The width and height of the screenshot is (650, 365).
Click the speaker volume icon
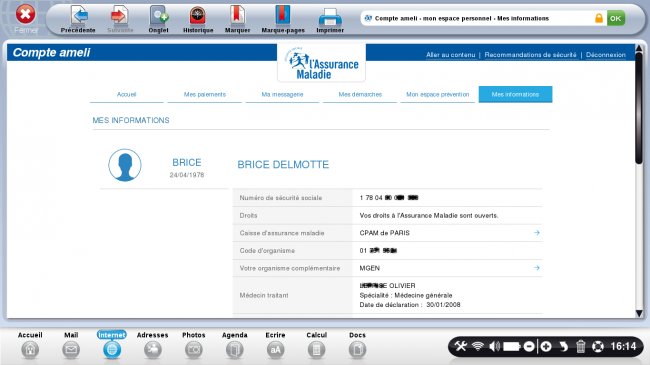[494, 346]
